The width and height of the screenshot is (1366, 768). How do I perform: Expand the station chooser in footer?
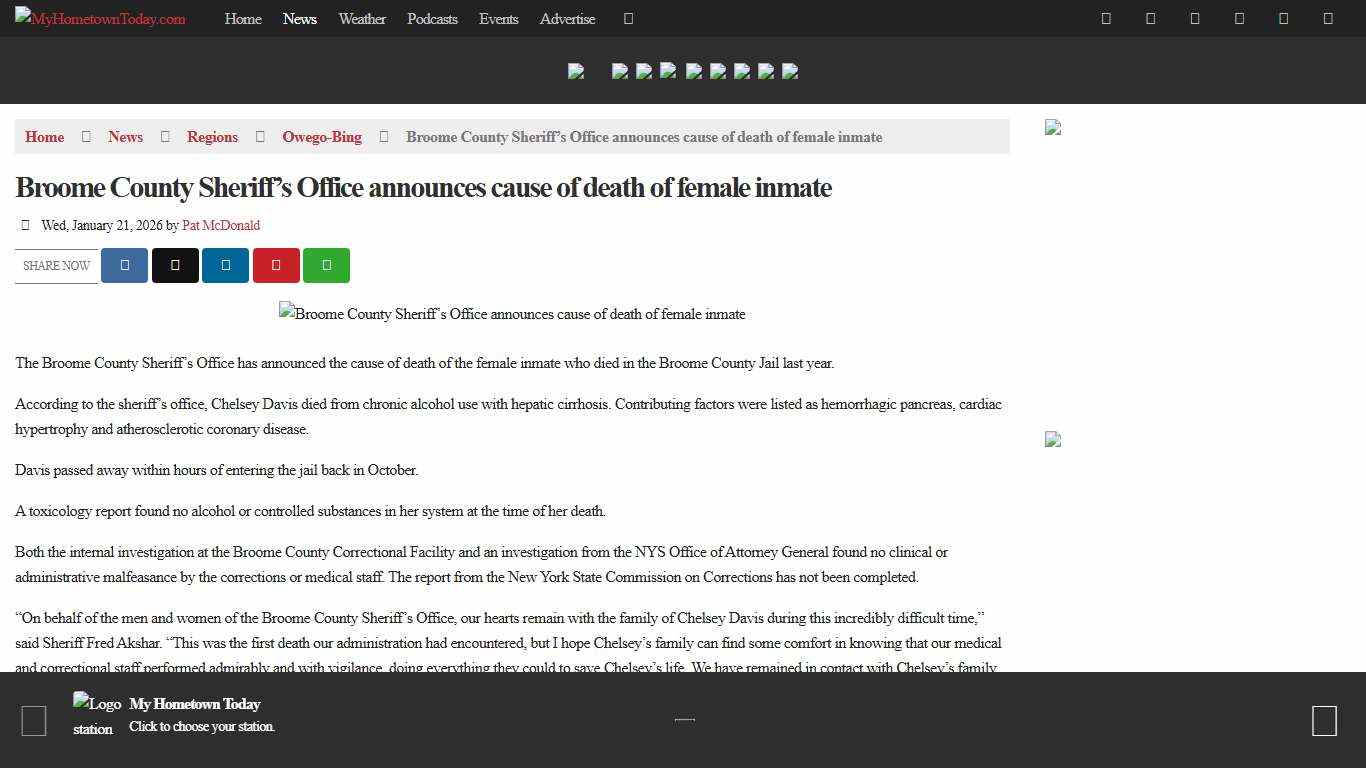(x=201, y=727)
